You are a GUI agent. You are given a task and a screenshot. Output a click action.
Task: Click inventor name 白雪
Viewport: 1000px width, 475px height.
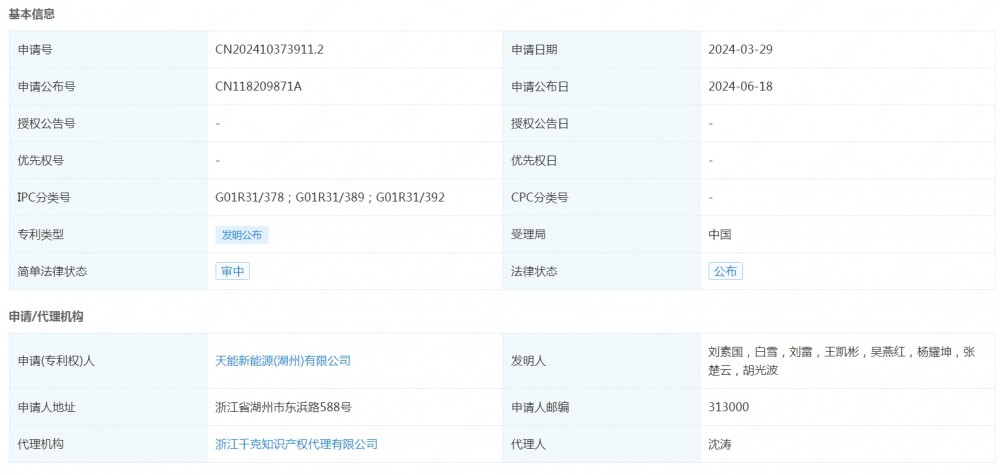click(765, 352)
